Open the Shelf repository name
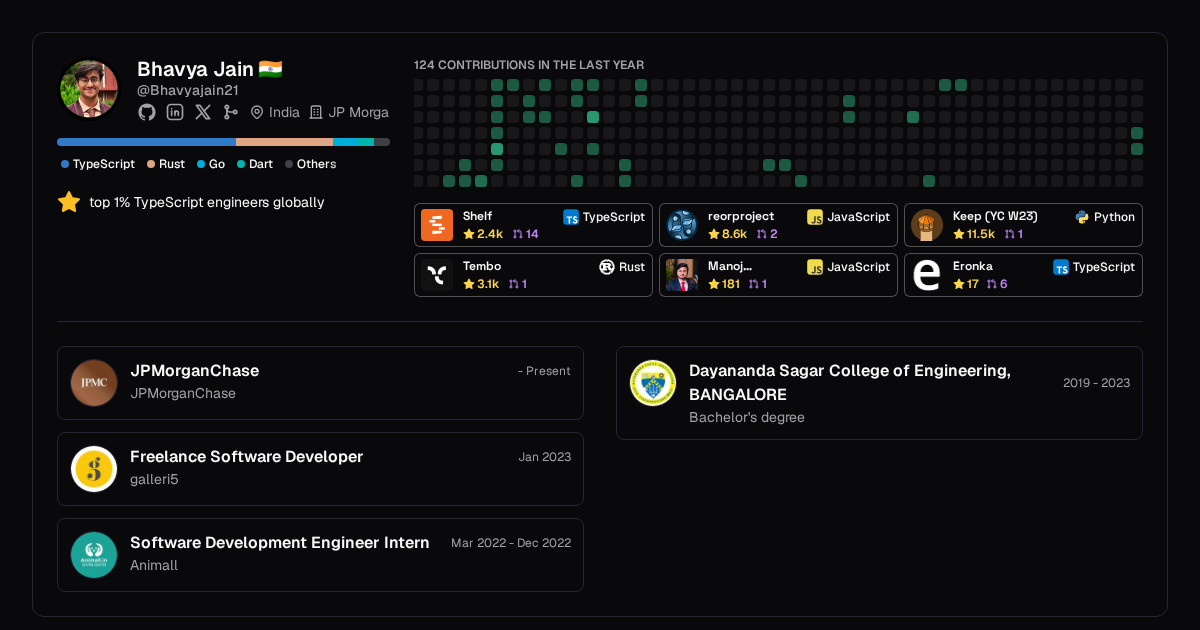This screenshot has width=1200, height=630. point(477,216)
